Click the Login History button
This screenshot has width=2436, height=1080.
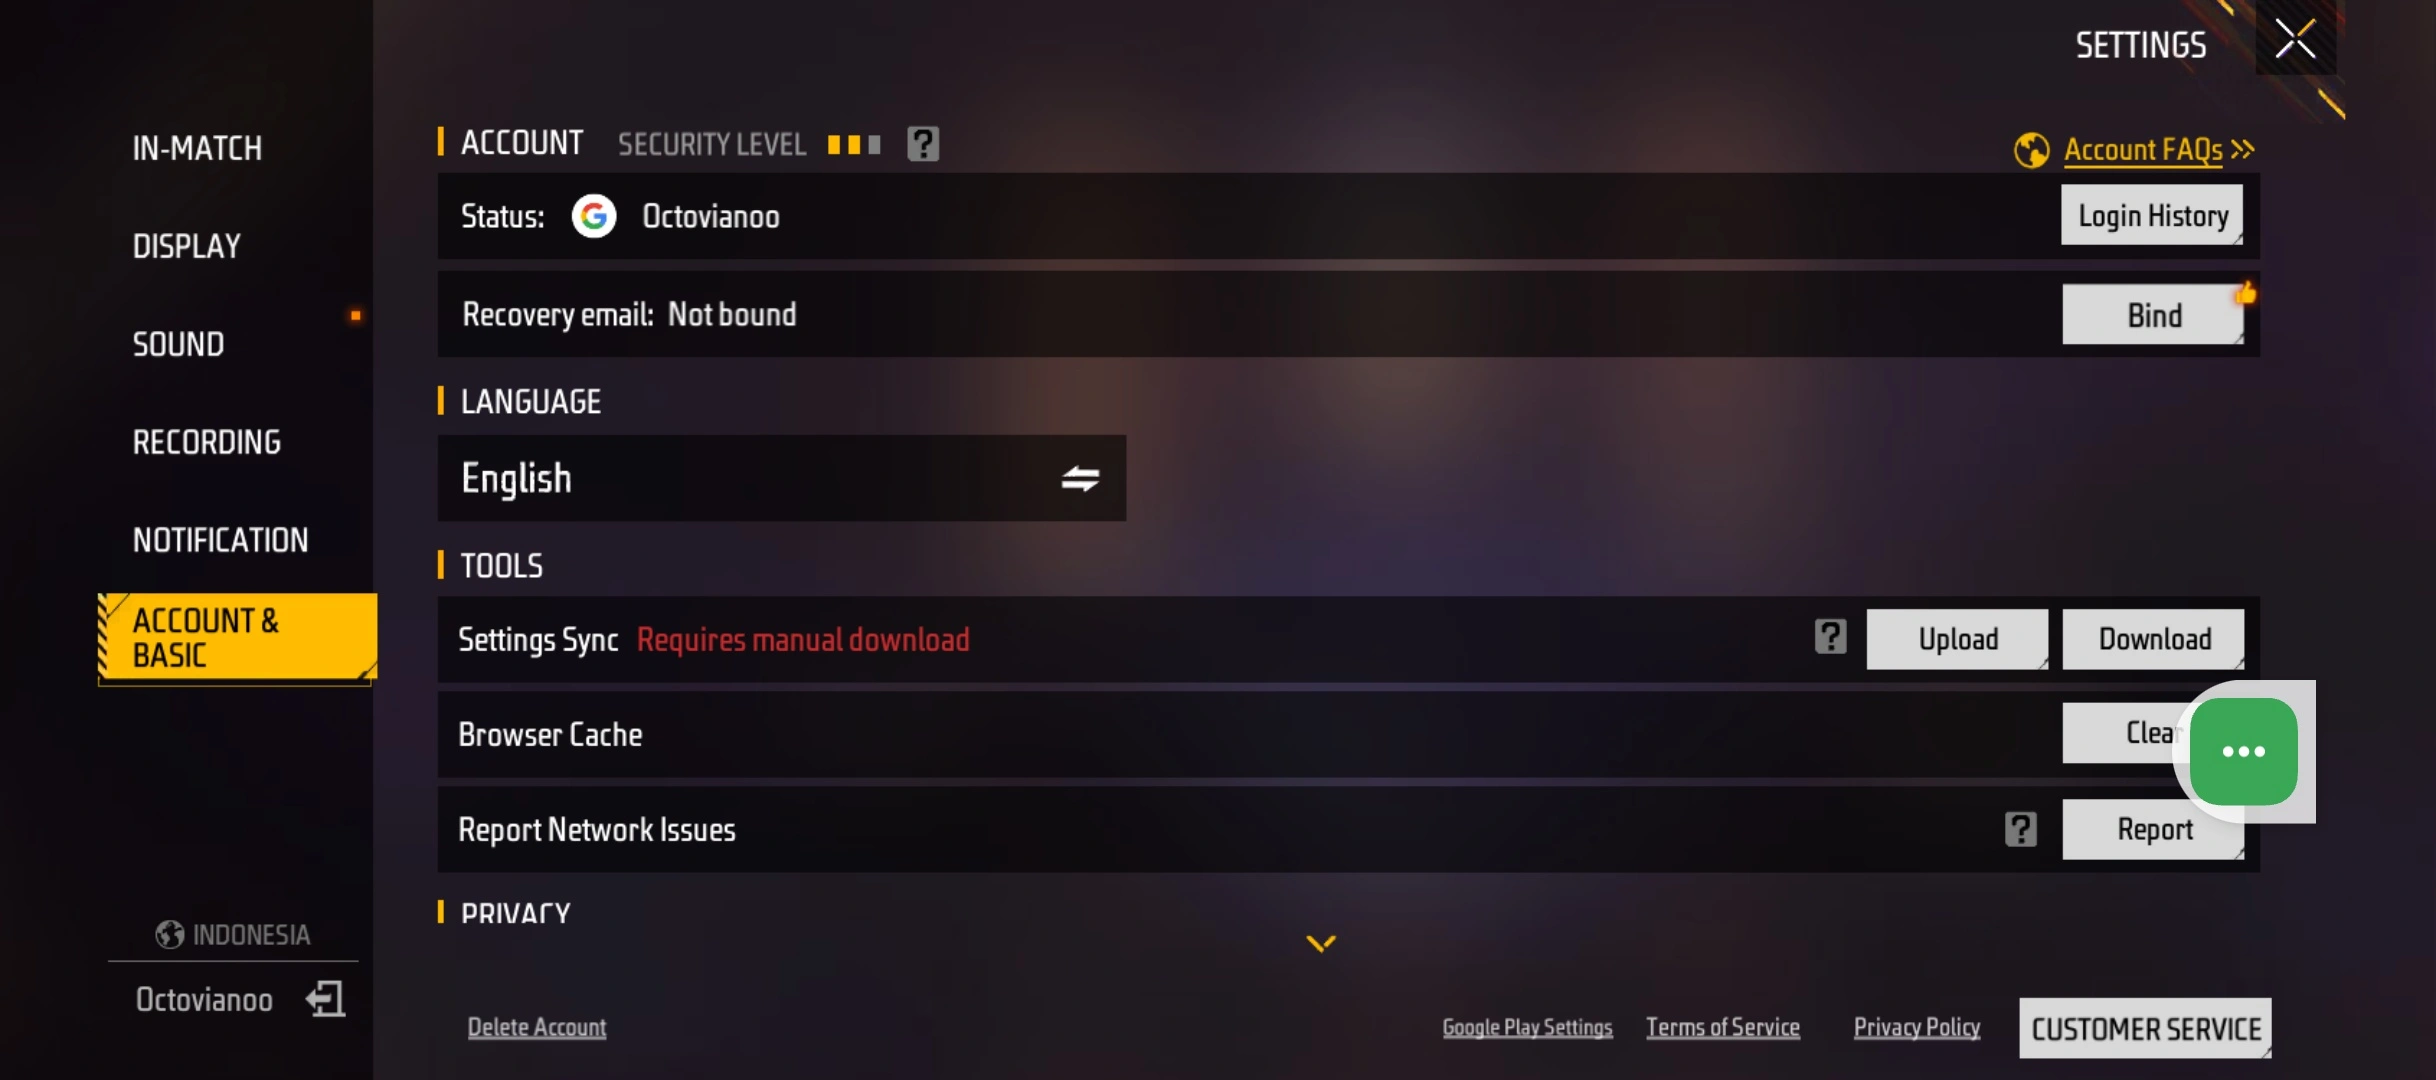click(2152, 215)
